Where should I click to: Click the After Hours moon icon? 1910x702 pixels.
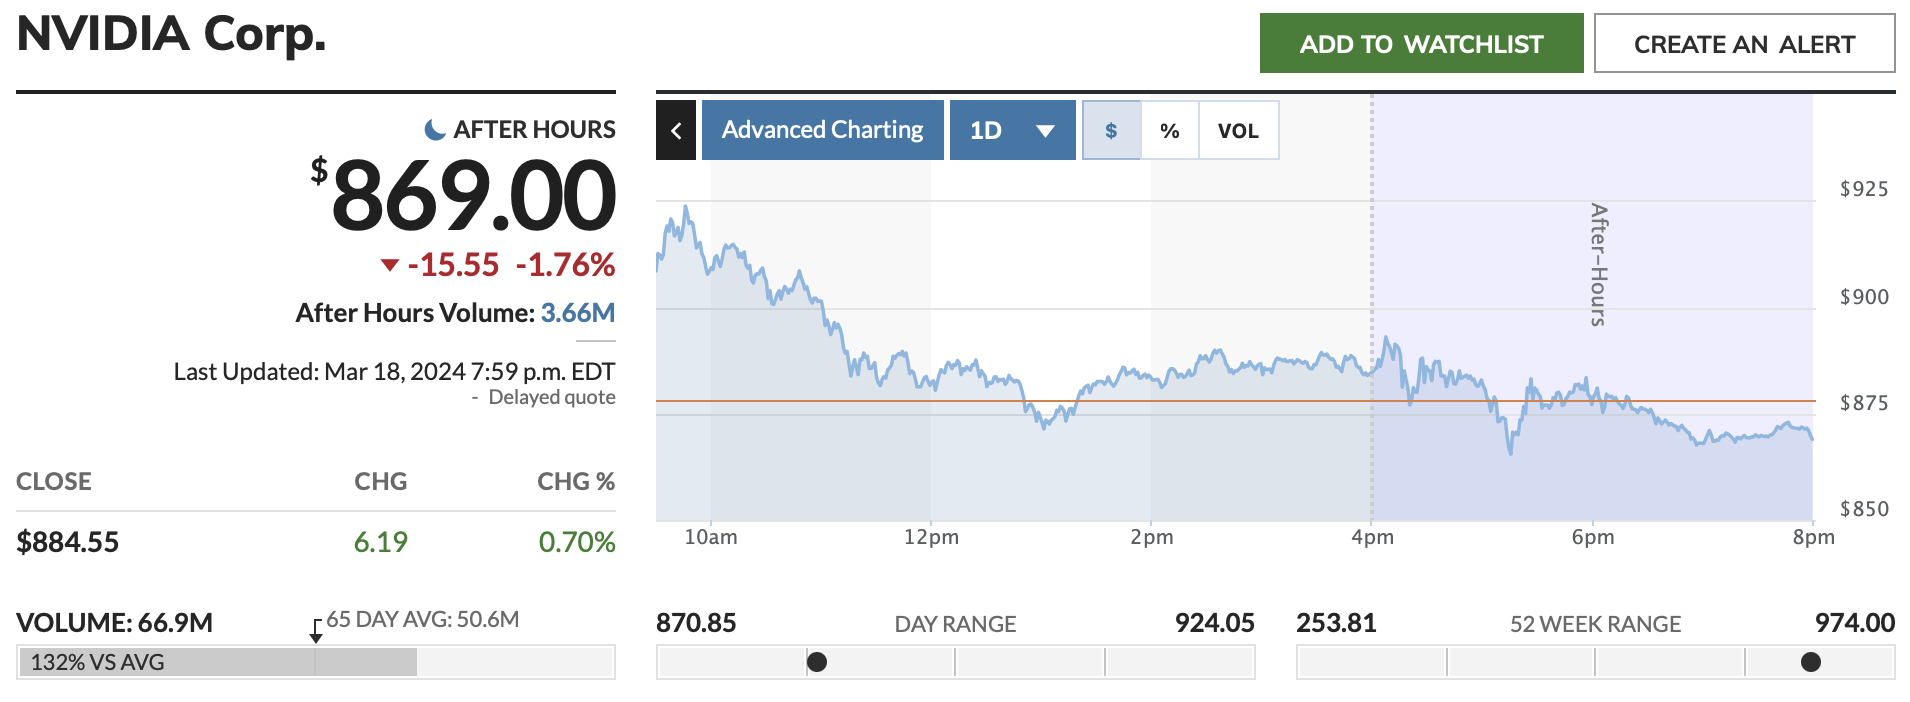pyautogui.click(x=435, y=129)
